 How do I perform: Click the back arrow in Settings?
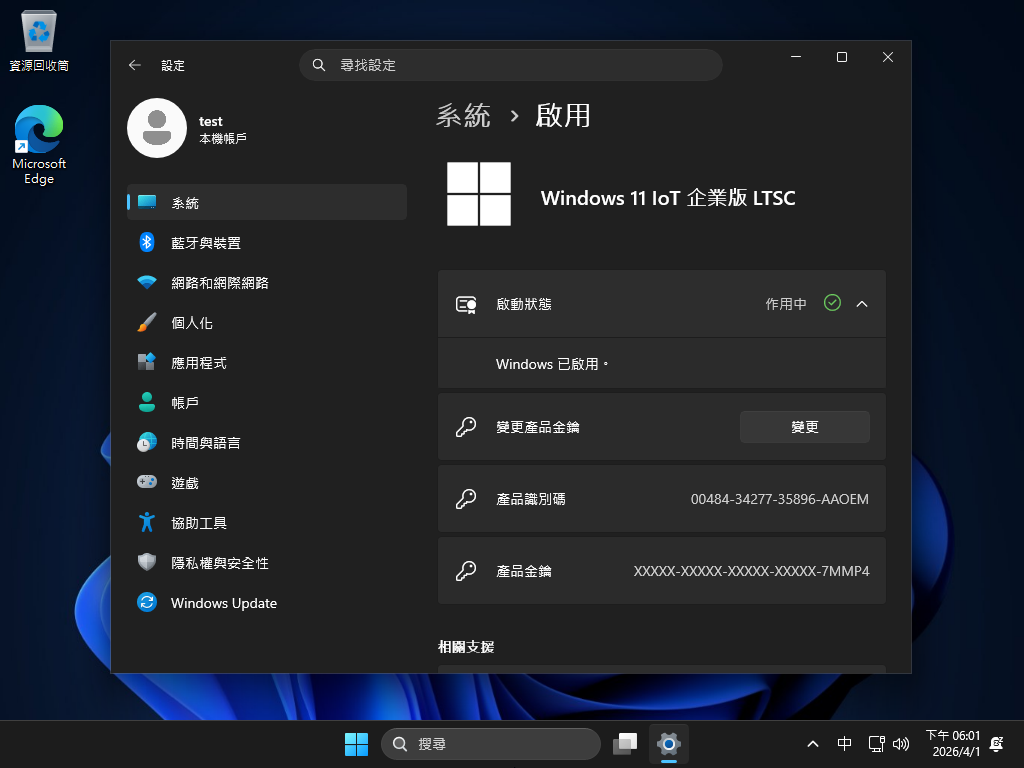[135, 65]
